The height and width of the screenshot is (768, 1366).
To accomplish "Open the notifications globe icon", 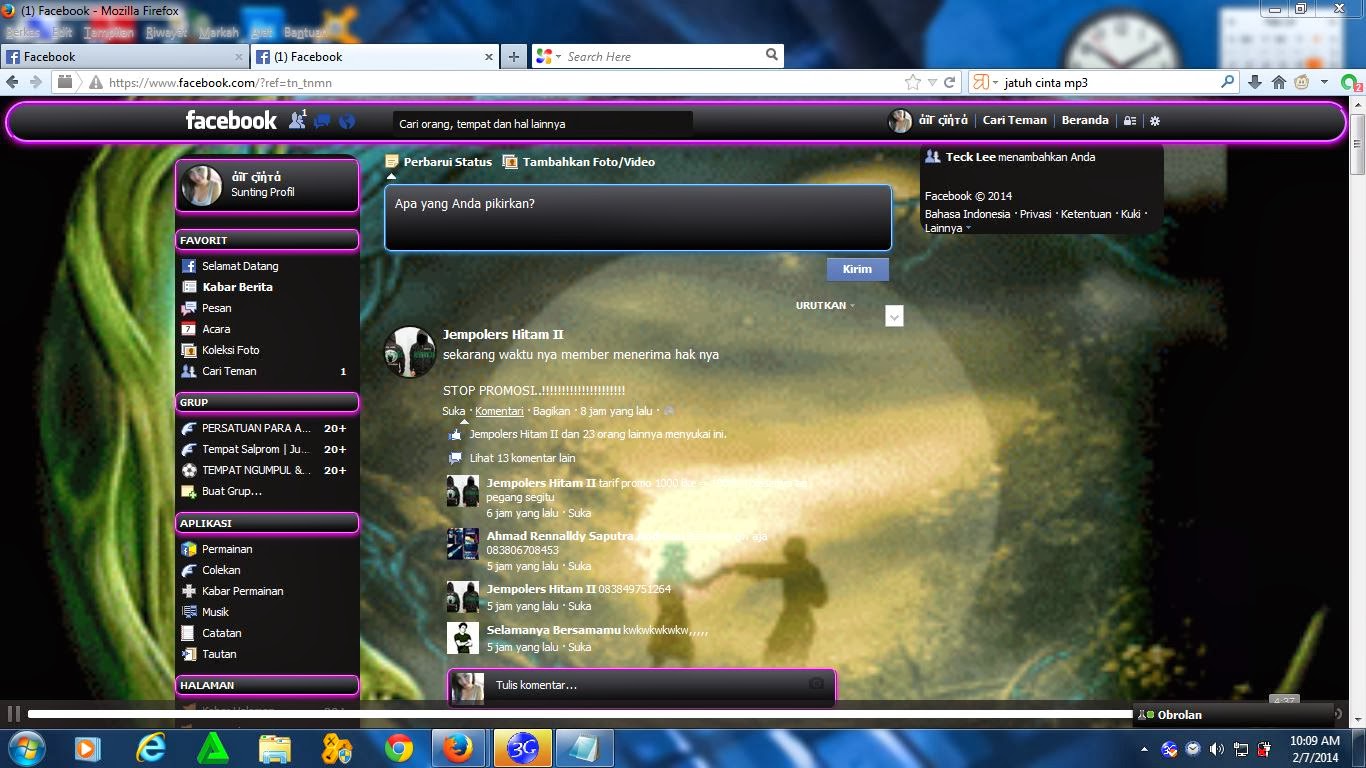I will (x=347, y=121).
